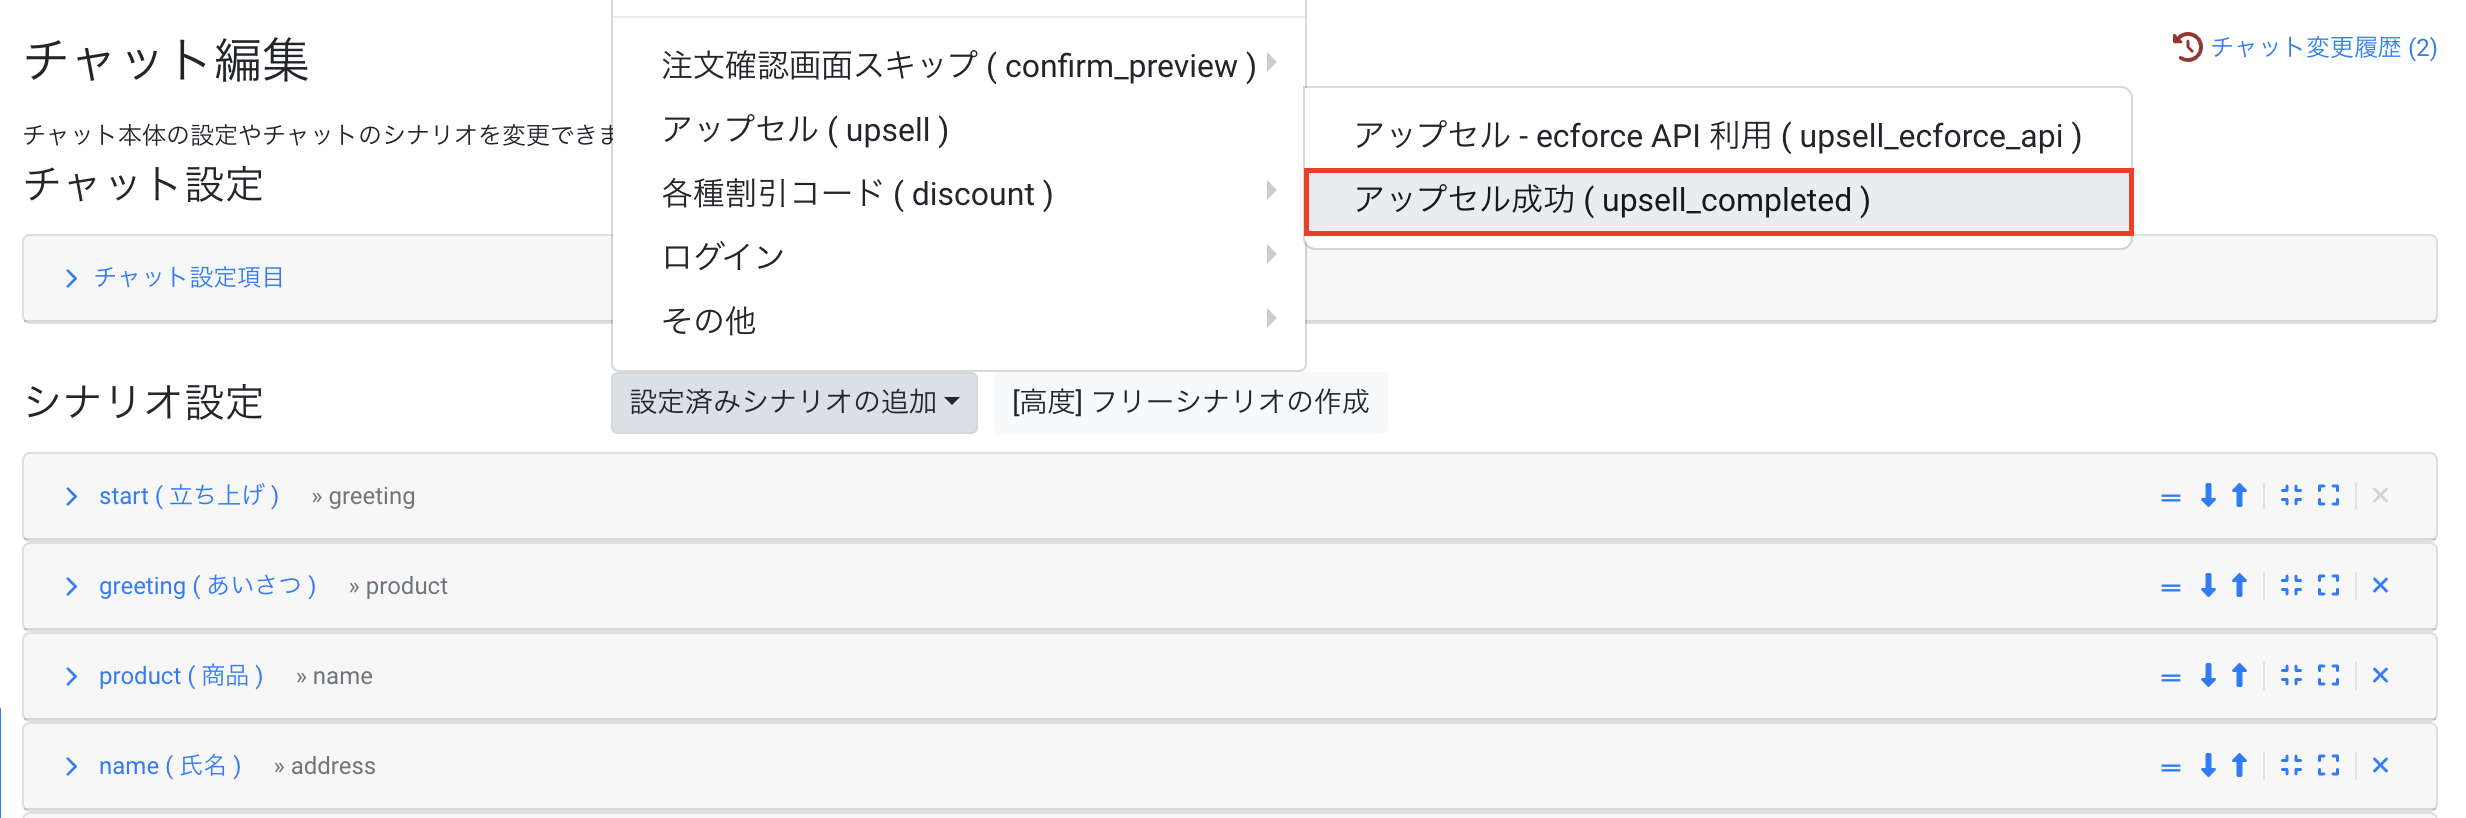This screenshot has width=2466, height=818.
Task: Click fullscreen expand icon on greeting row
Action: pos(2328,586)
